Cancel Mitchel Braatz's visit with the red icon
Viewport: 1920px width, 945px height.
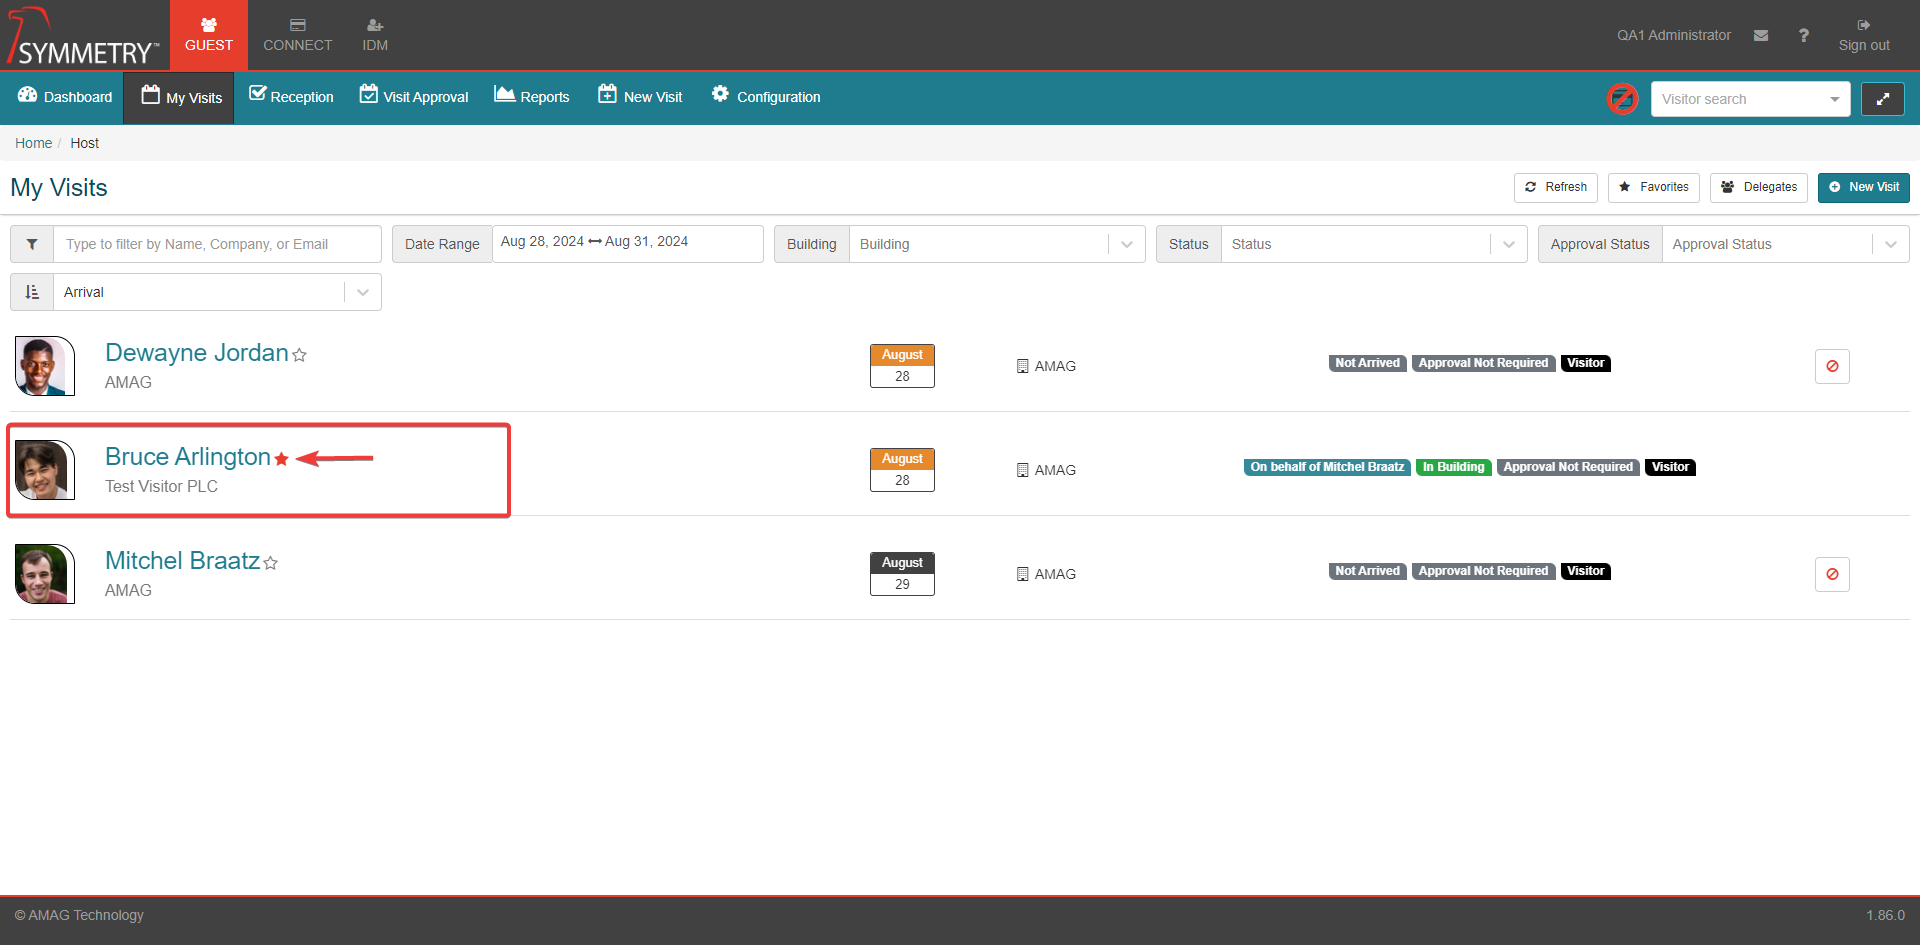(1832, 574)
